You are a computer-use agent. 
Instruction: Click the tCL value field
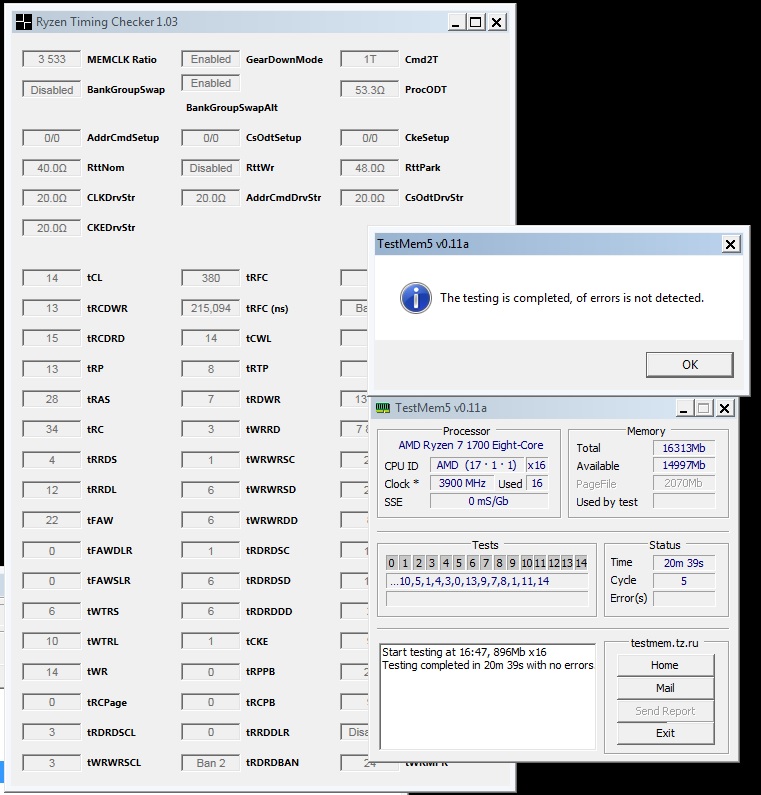(52, 278)
